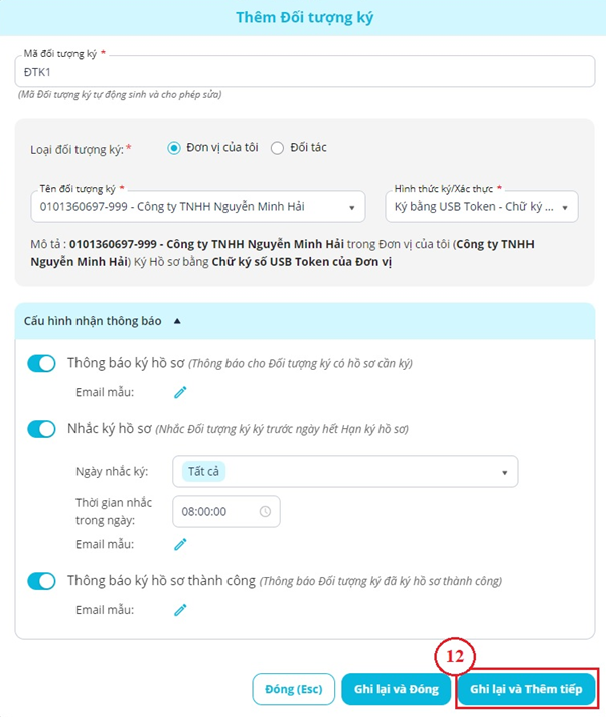606x717 pixels.
Task: Edit email template for Nhắc ký hồ sơ
Action: click(180, 544)
